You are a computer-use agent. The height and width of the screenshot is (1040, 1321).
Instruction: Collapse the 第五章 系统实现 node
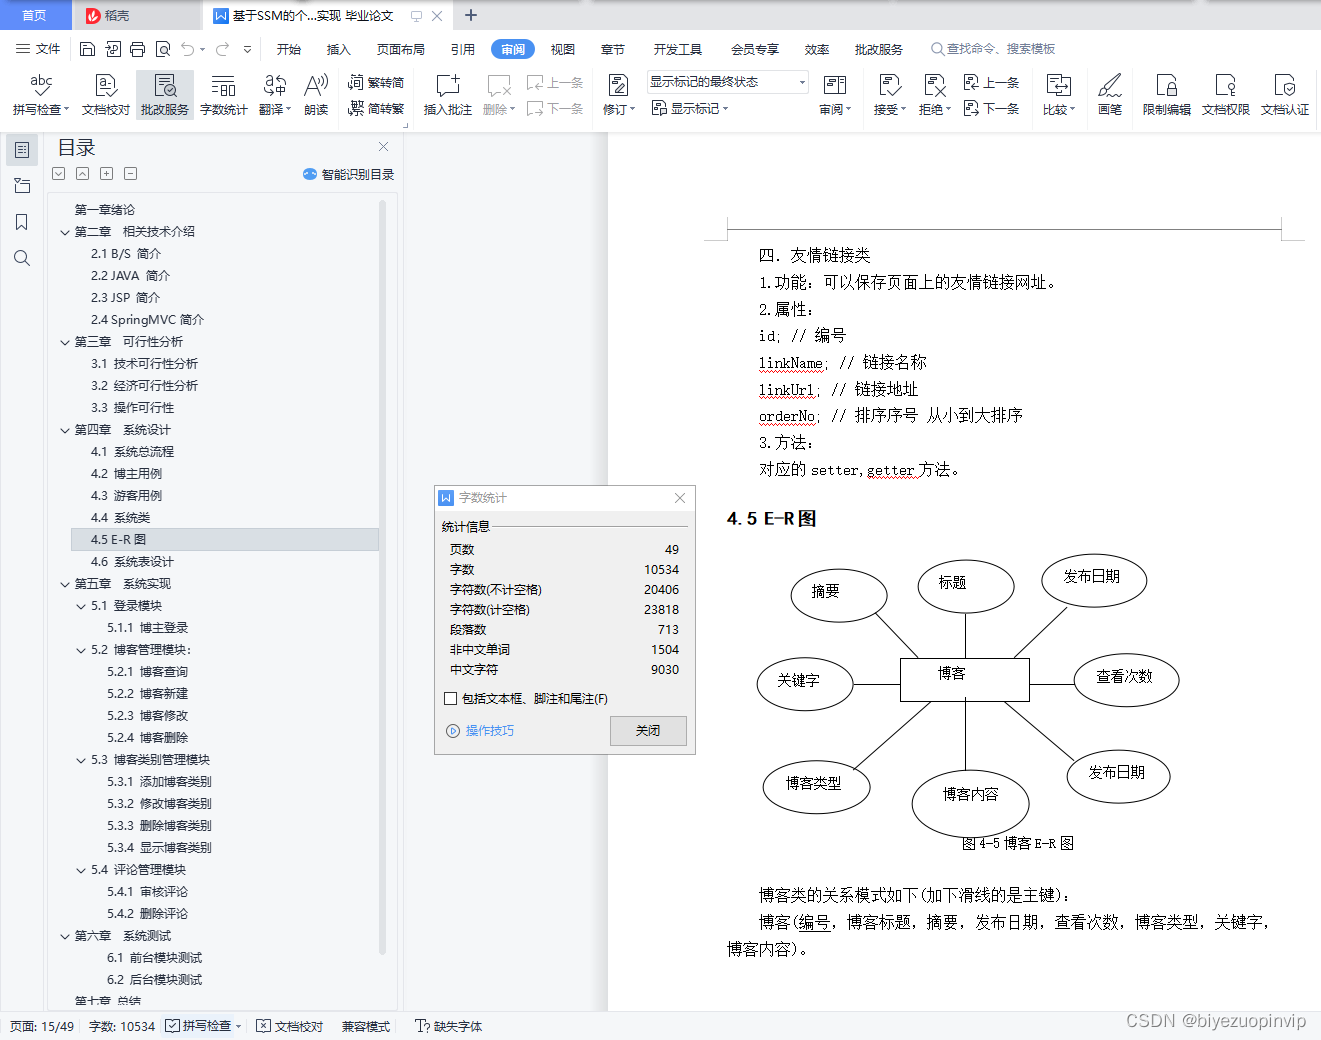(65, 584)
